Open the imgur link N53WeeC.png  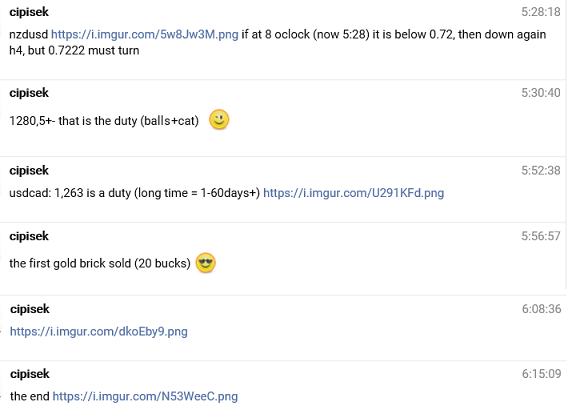point(145,396)
